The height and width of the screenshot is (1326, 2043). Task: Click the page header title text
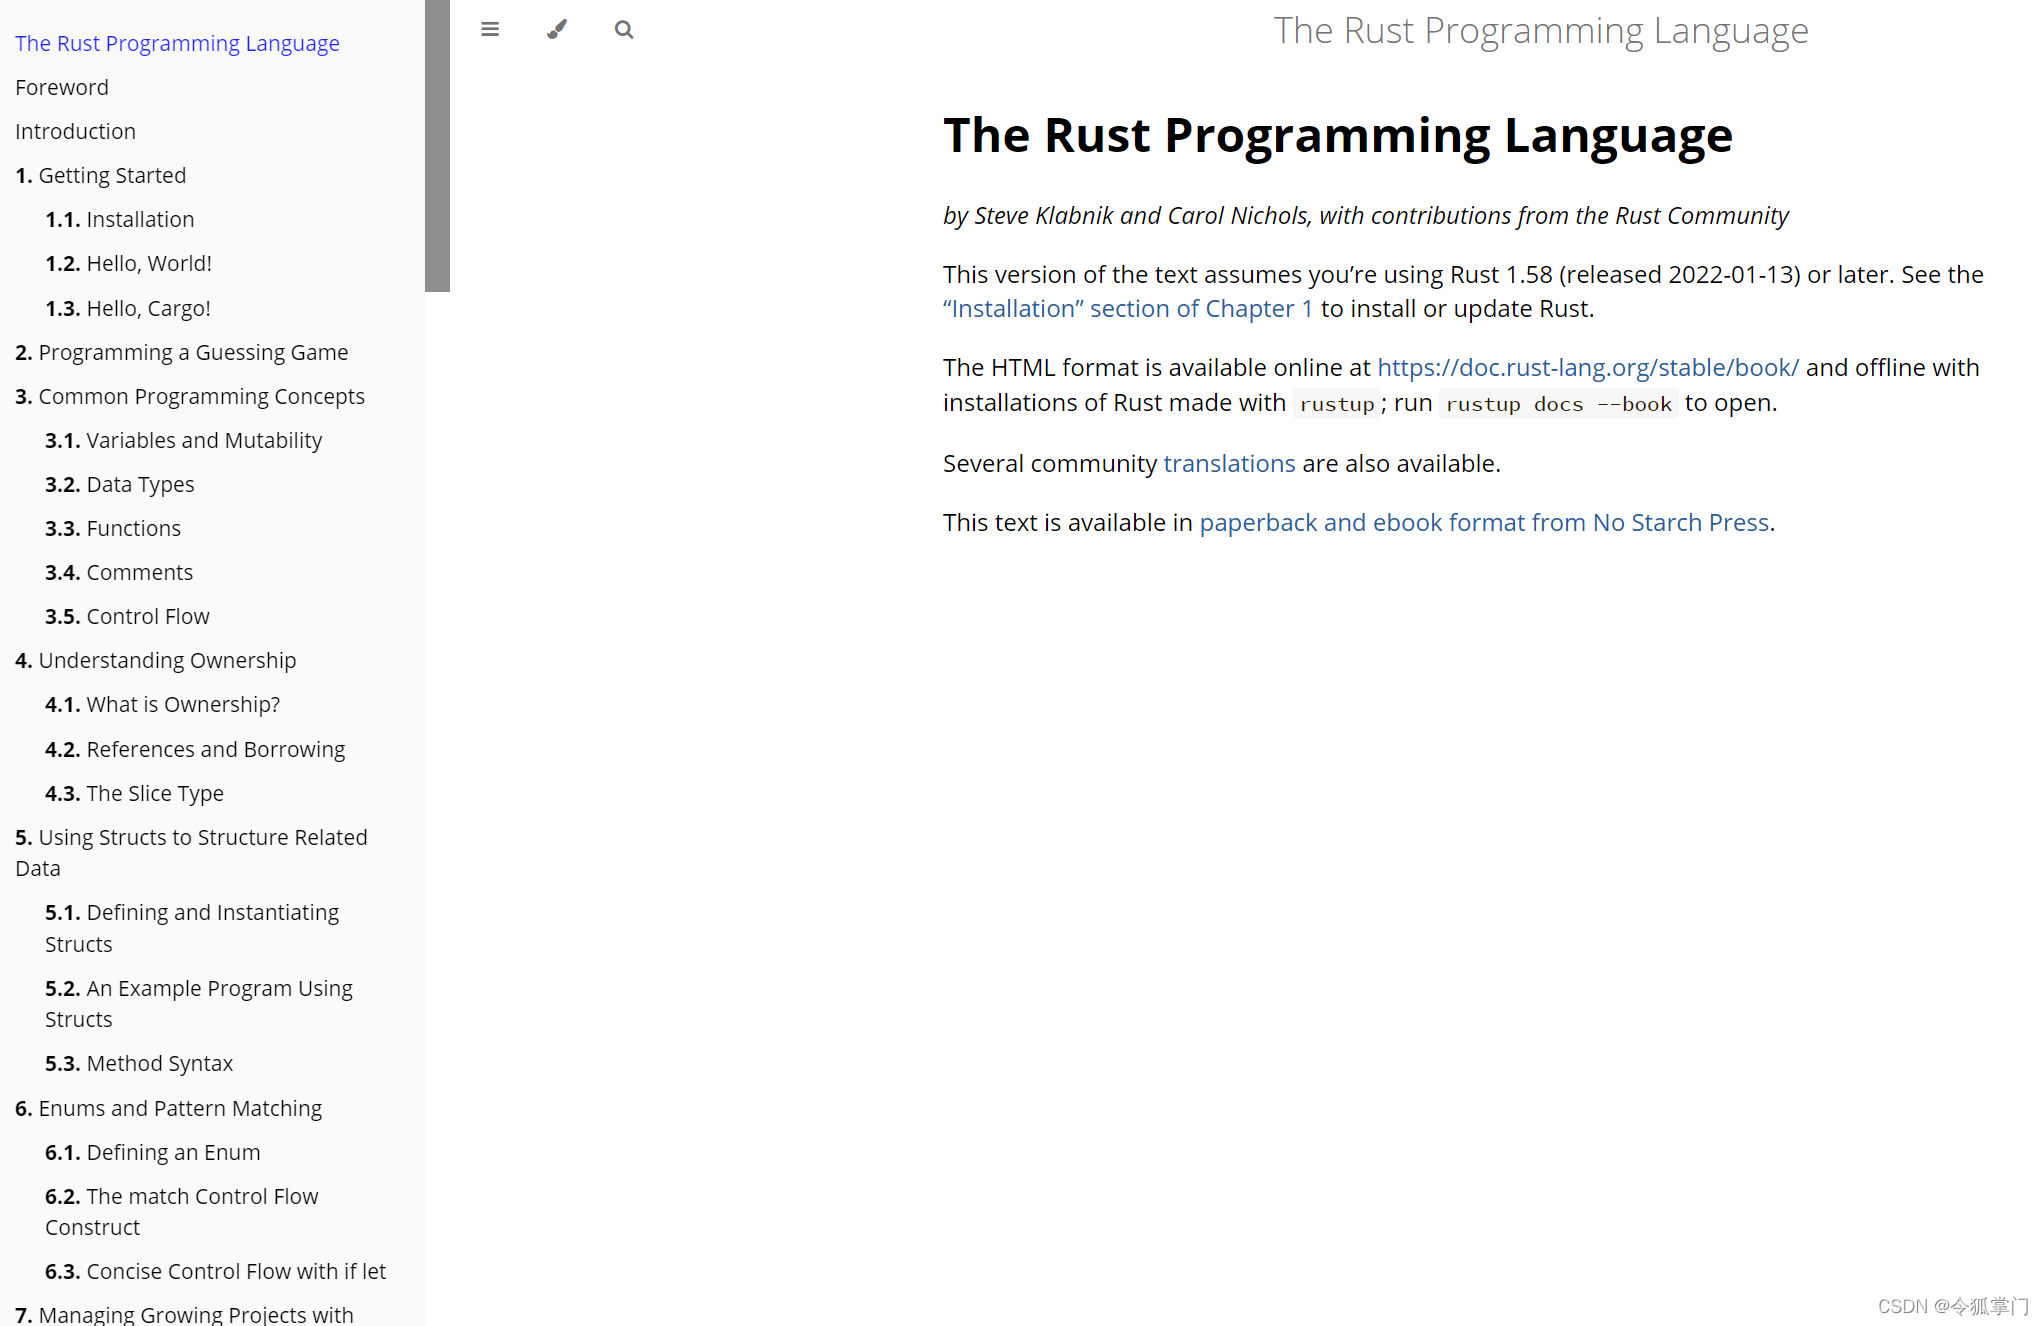(1541, 31)
